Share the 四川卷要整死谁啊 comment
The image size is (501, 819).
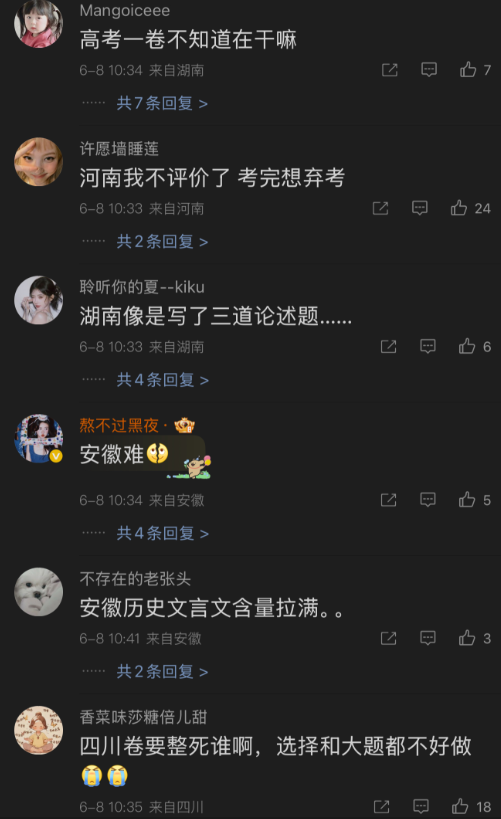(382, 806)
